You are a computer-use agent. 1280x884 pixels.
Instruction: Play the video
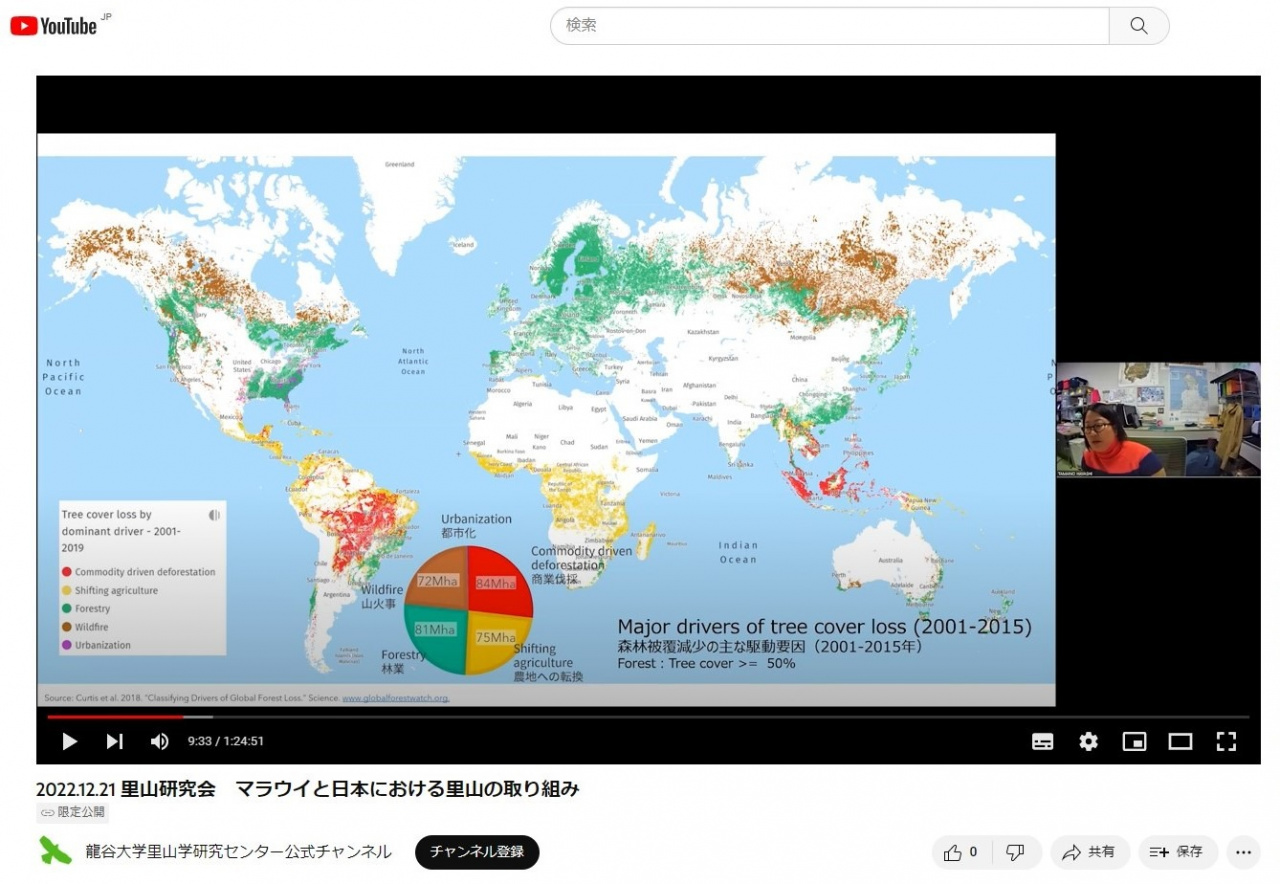pos(69,741)
